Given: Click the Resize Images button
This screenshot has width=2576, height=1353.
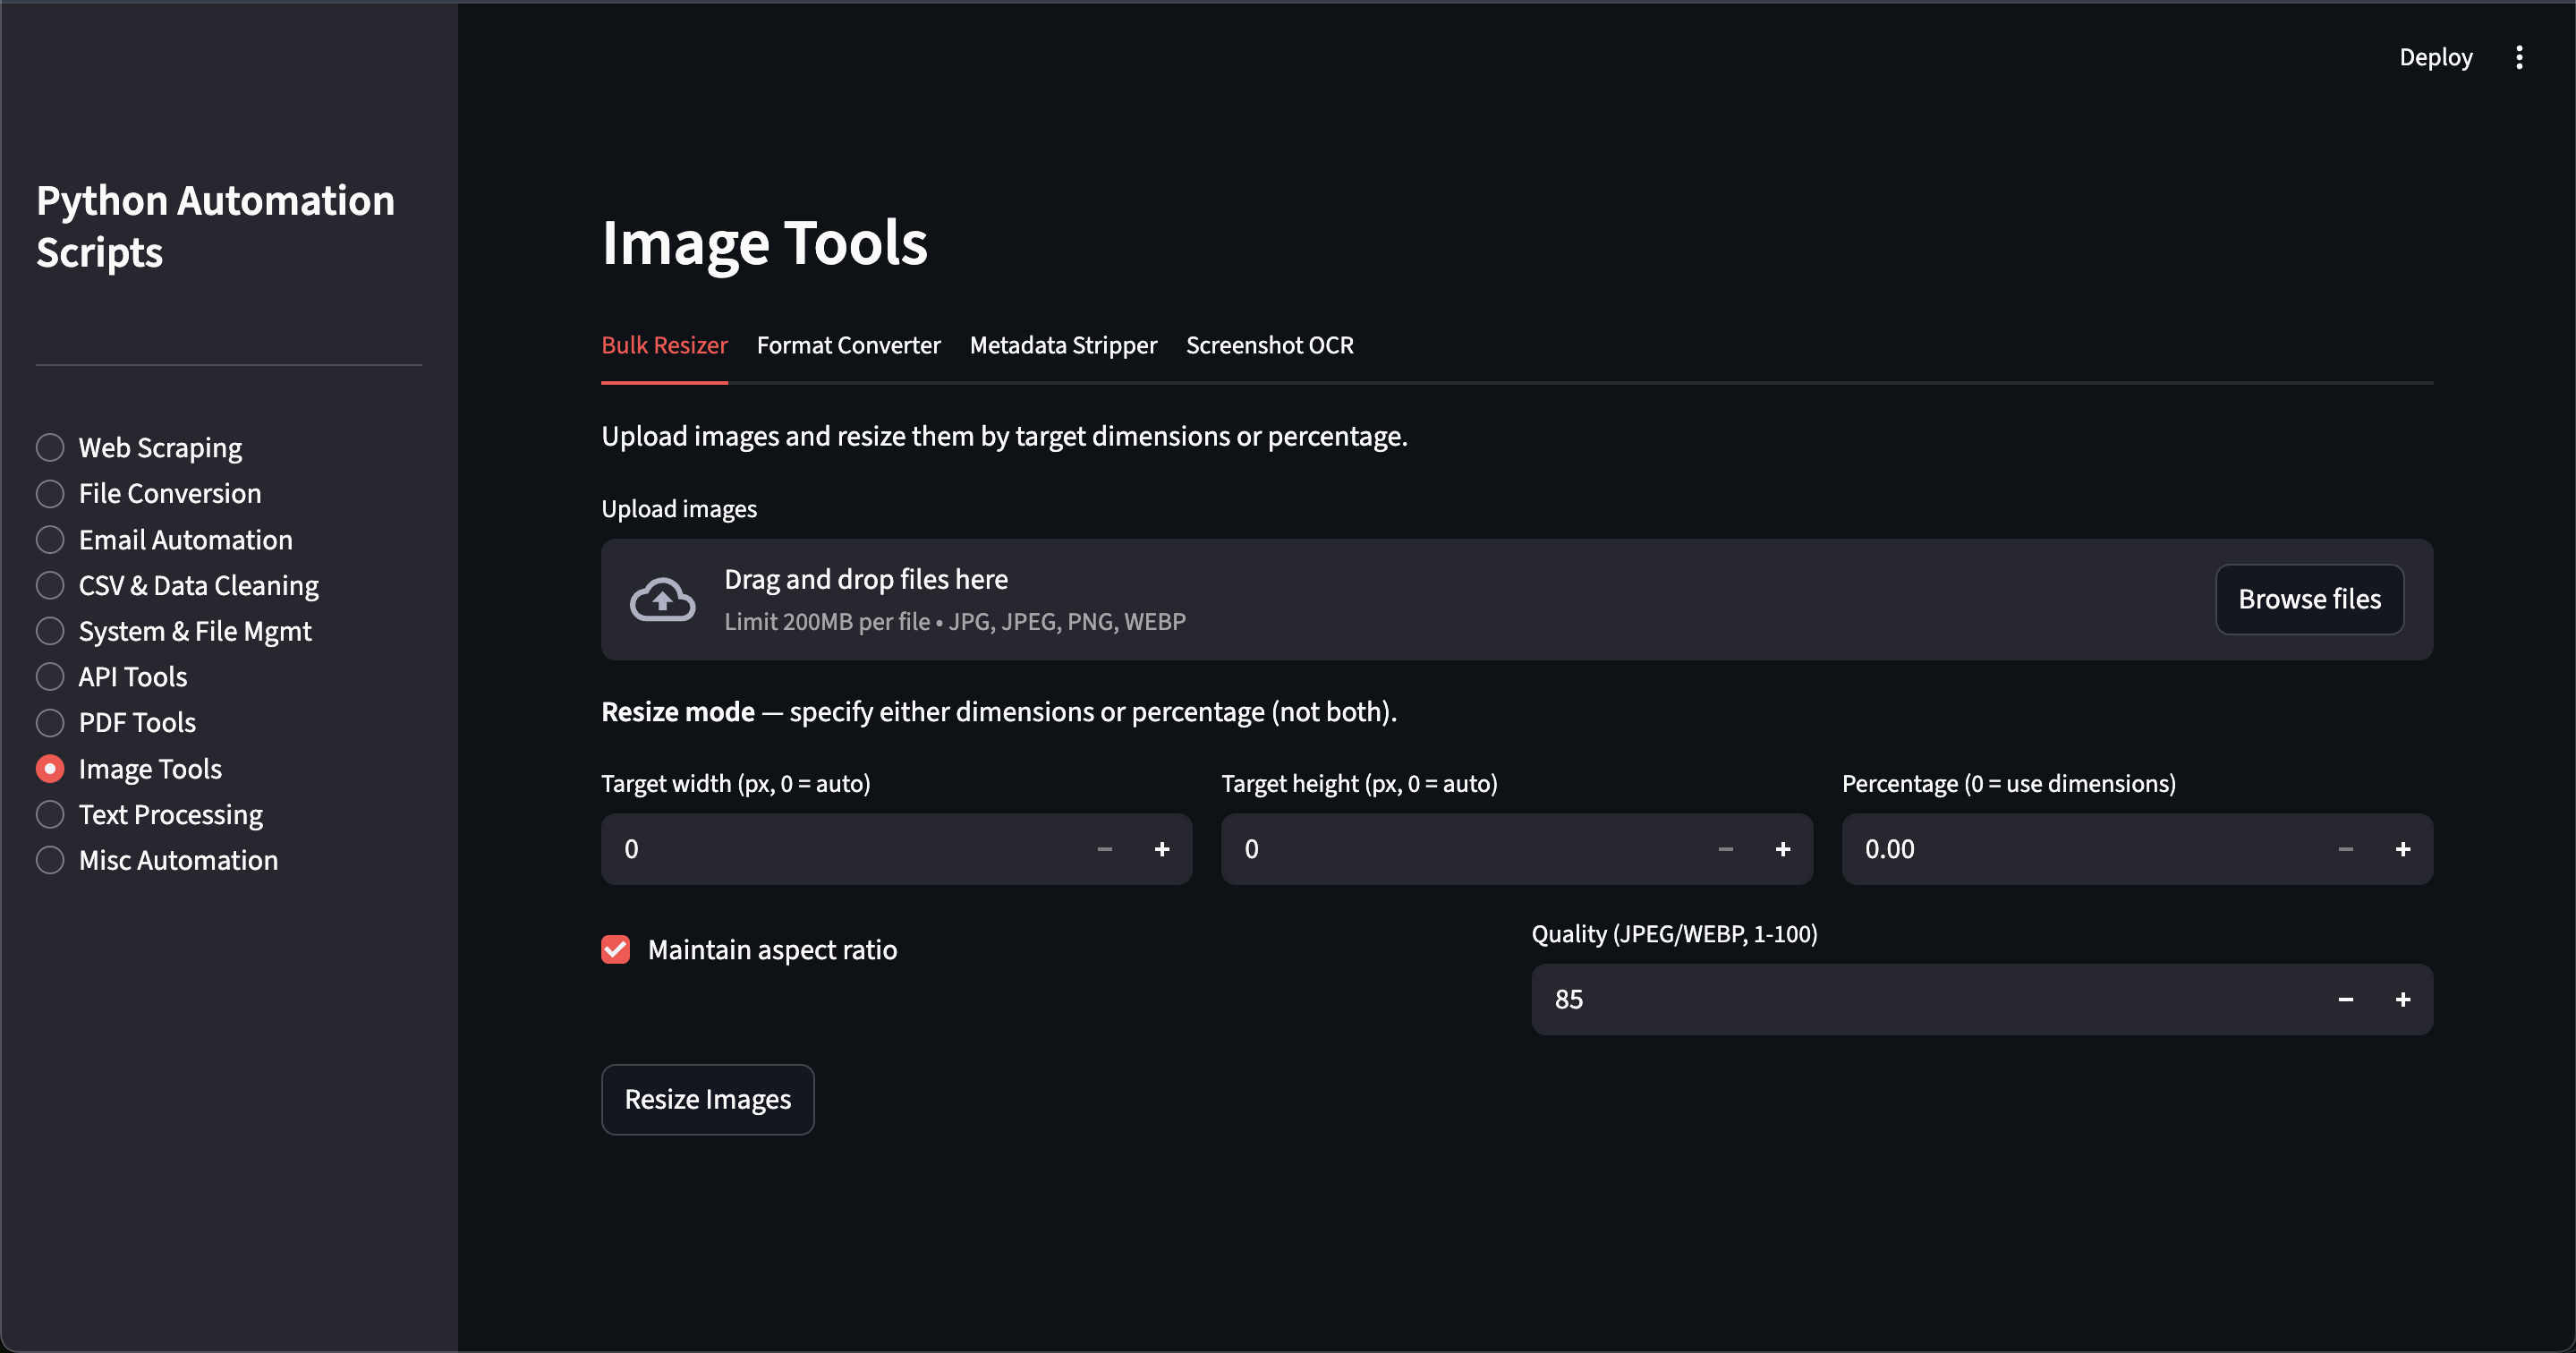Looking at the screenshot, I should coord(707,1099).
